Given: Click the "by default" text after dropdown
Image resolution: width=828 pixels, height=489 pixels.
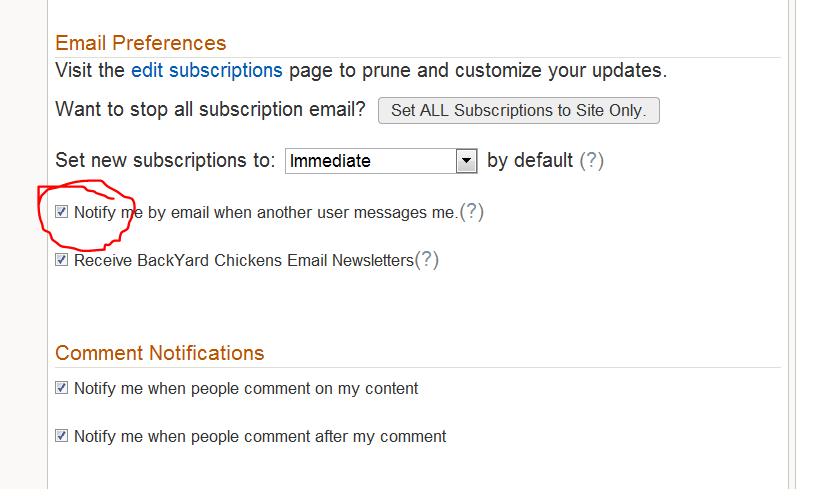Looking at the screenshot, I should click(530, 160).
